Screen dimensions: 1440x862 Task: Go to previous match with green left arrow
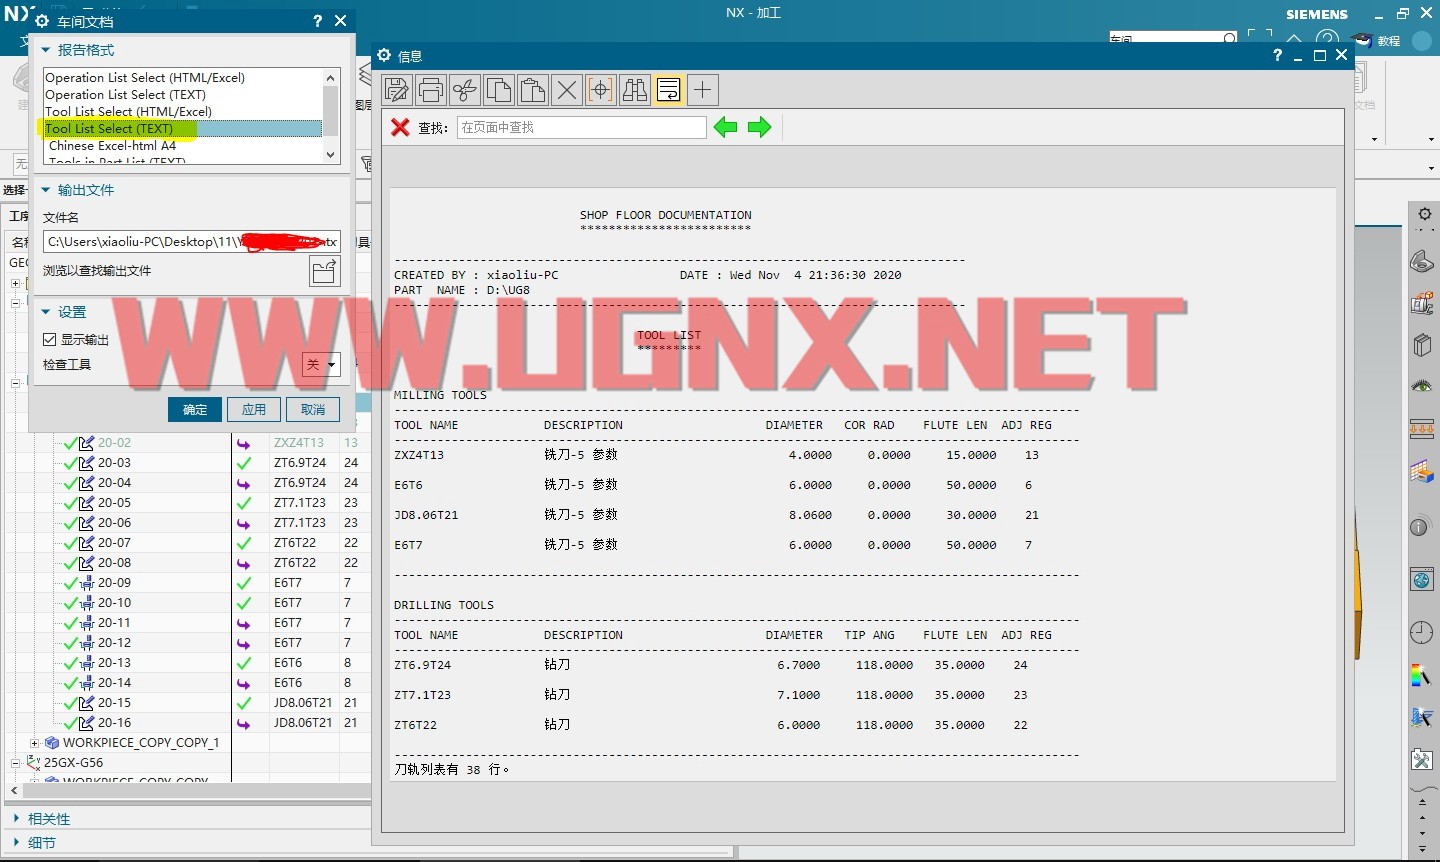[x=726, y=127]
